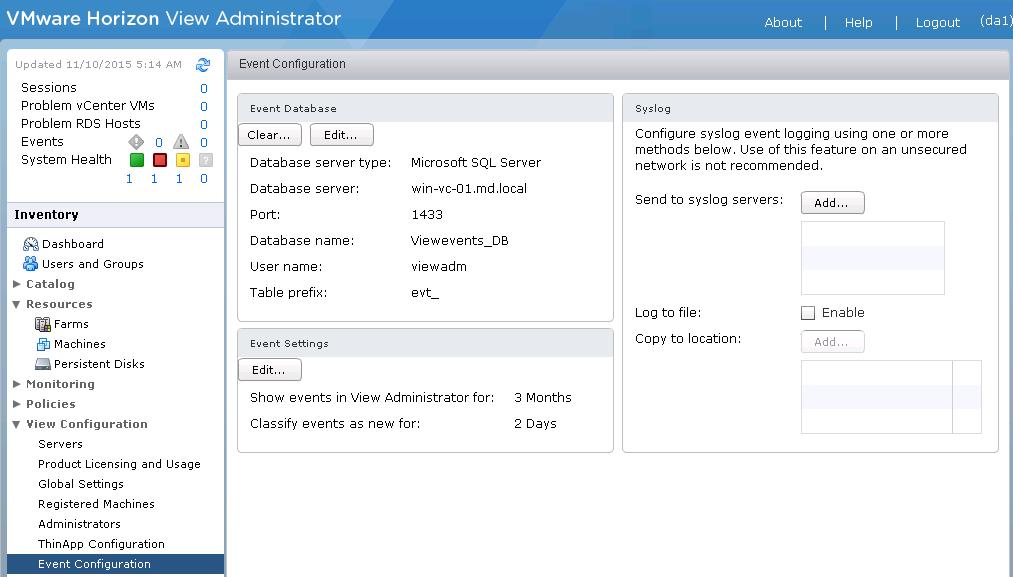Click the Persistent Disks drive icon
Image resolution: width=1013 pixels, height=577 pixels.
[43, 364]
